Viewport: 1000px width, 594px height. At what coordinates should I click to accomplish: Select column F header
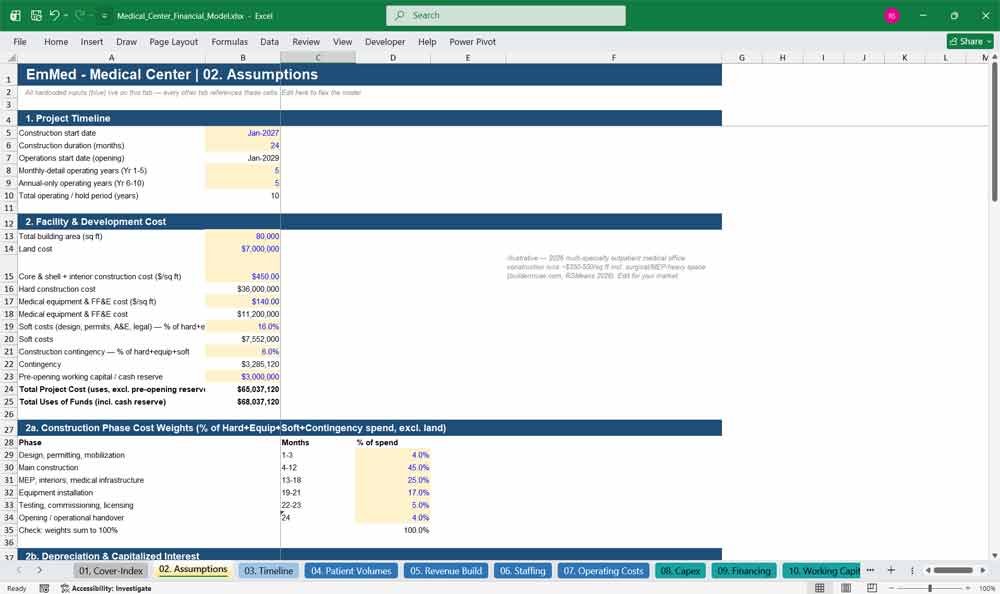pos(614,57)
